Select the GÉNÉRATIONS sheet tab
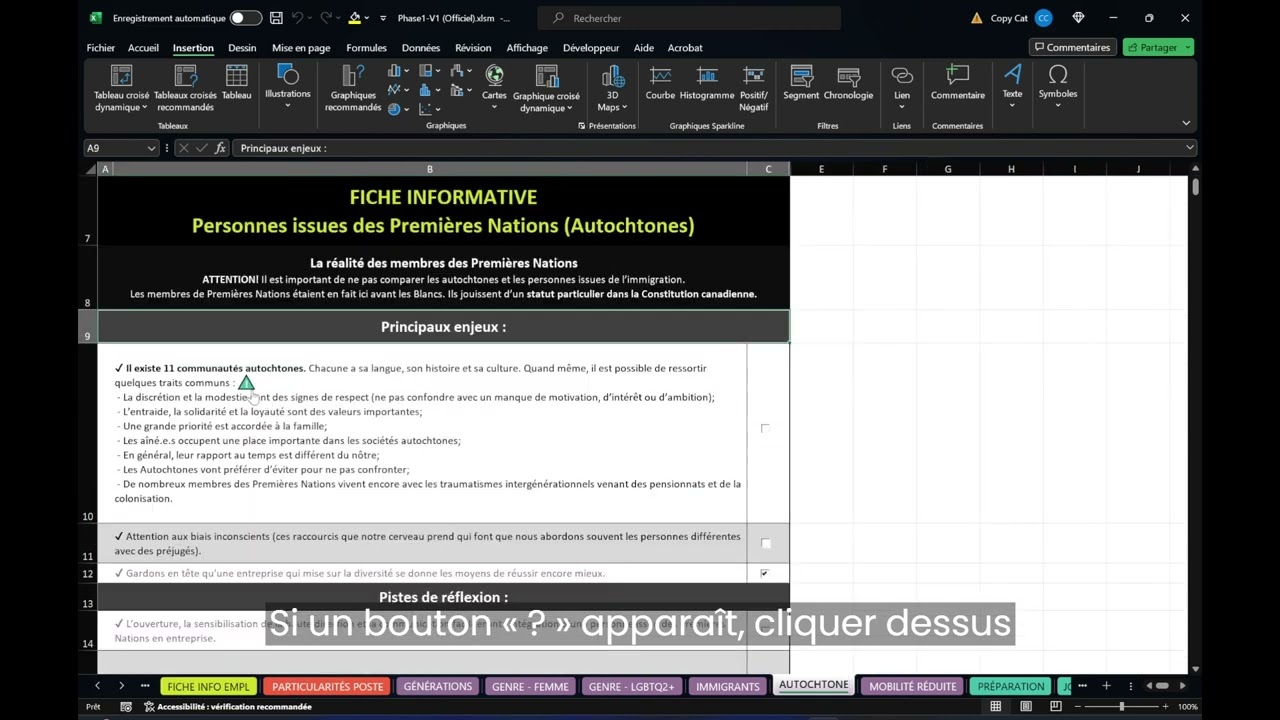The image size is (1280, 720). click(x=437, y=686)
